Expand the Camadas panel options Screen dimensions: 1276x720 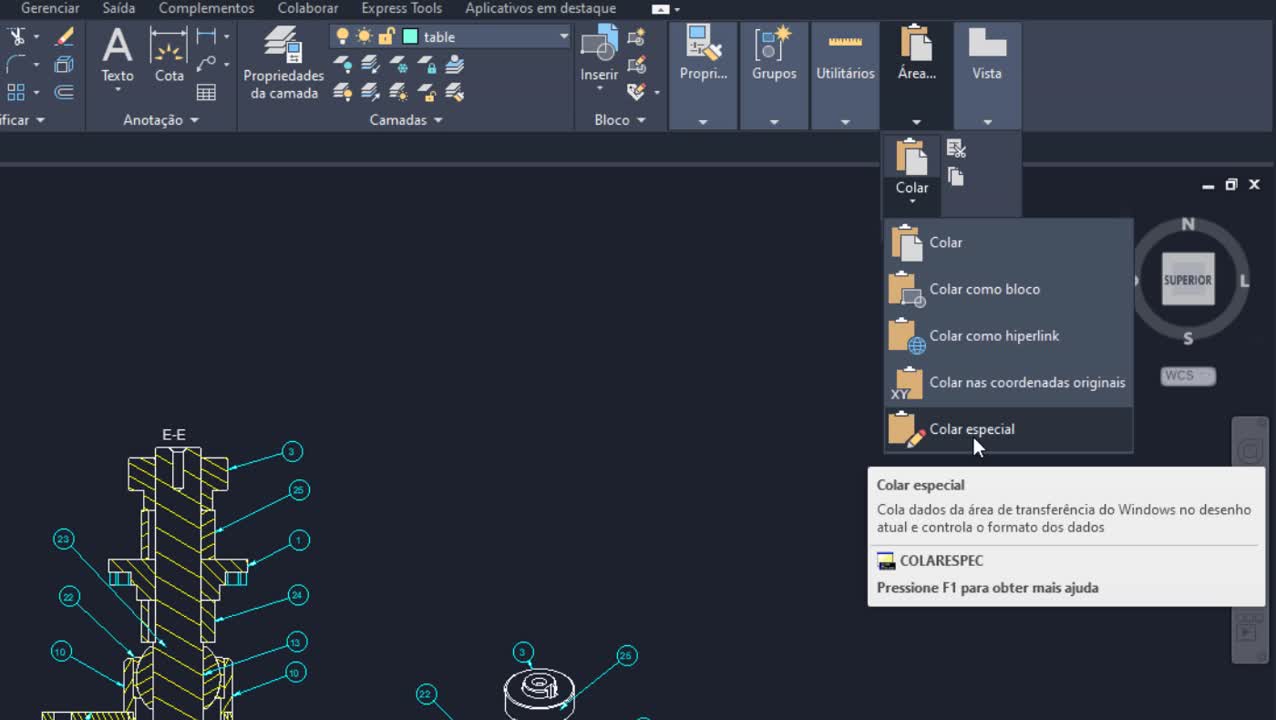point(438,120)
